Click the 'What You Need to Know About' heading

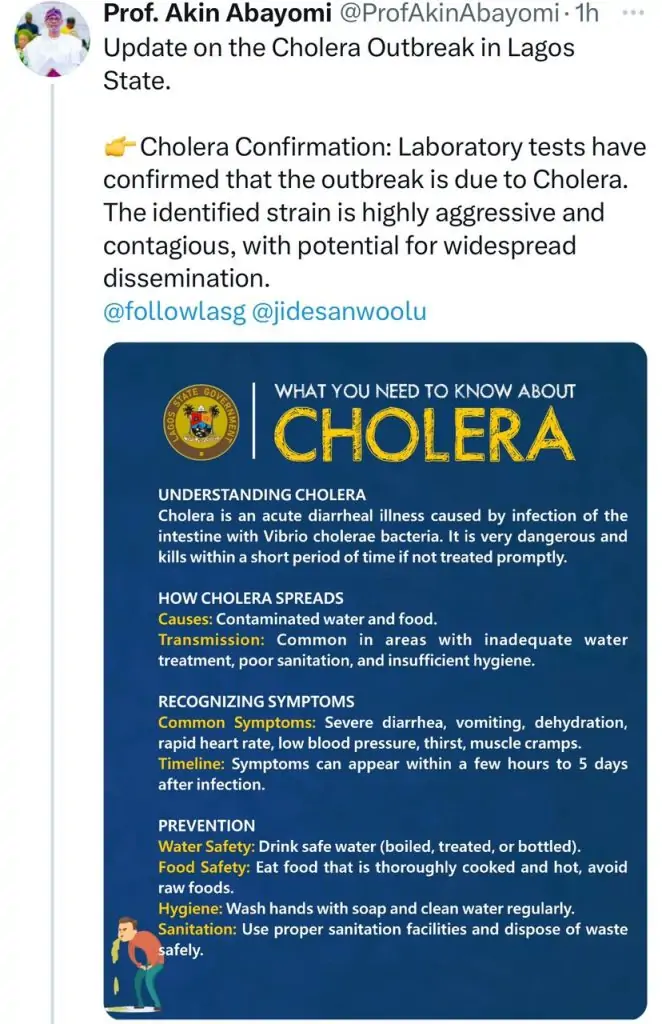click(425, 391)
